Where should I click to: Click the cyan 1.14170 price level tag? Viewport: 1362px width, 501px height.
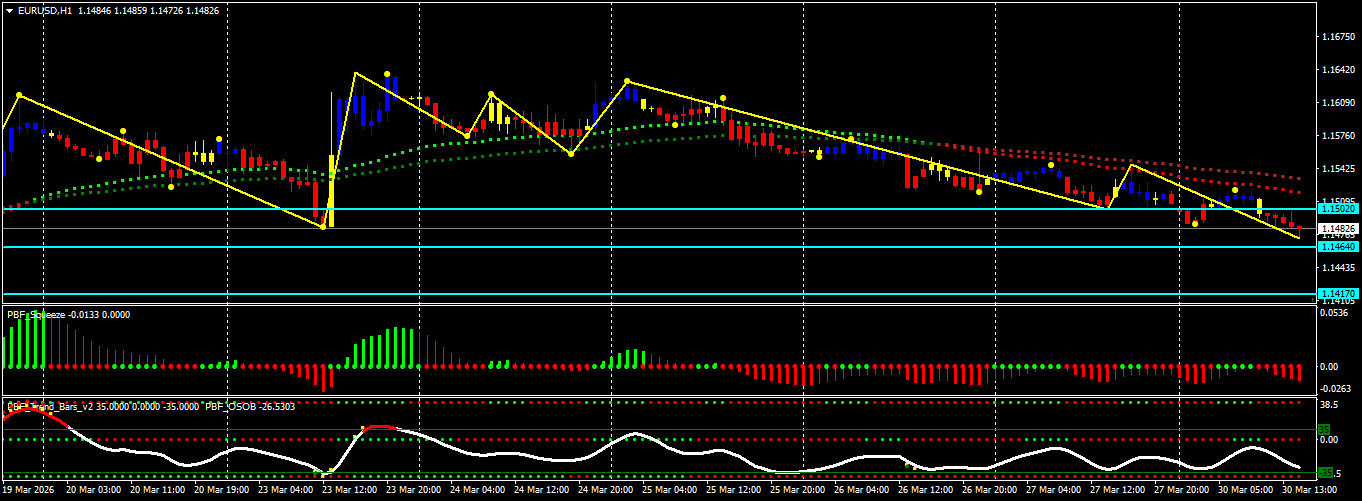[x=1338, y=294]
